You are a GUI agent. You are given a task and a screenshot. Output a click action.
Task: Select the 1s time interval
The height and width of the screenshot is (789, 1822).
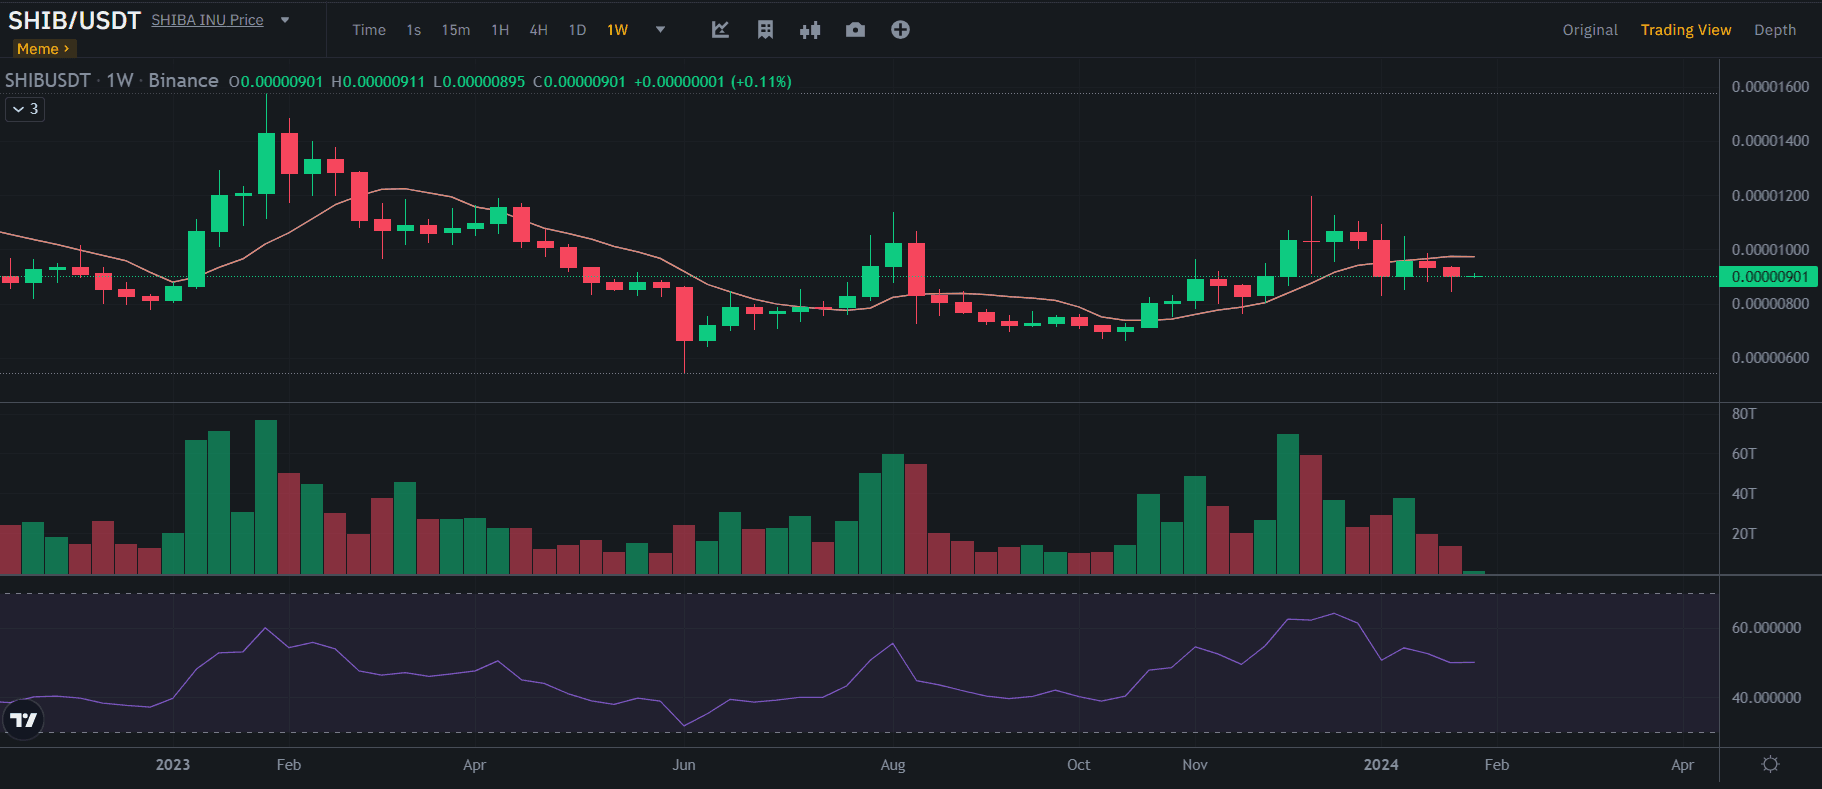pyautogui.click(x=414, y=30)
